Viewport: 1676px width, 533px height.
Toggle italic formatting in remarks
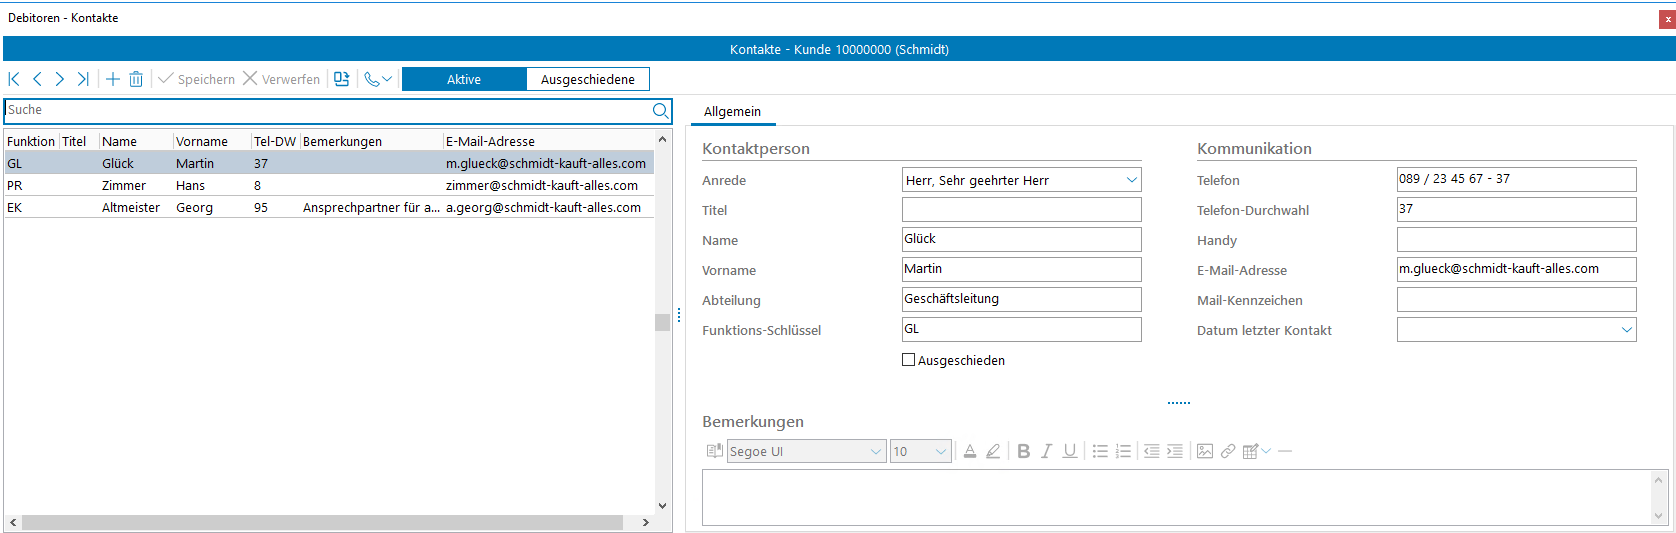pyautogui.click(x=1046, y=451)
